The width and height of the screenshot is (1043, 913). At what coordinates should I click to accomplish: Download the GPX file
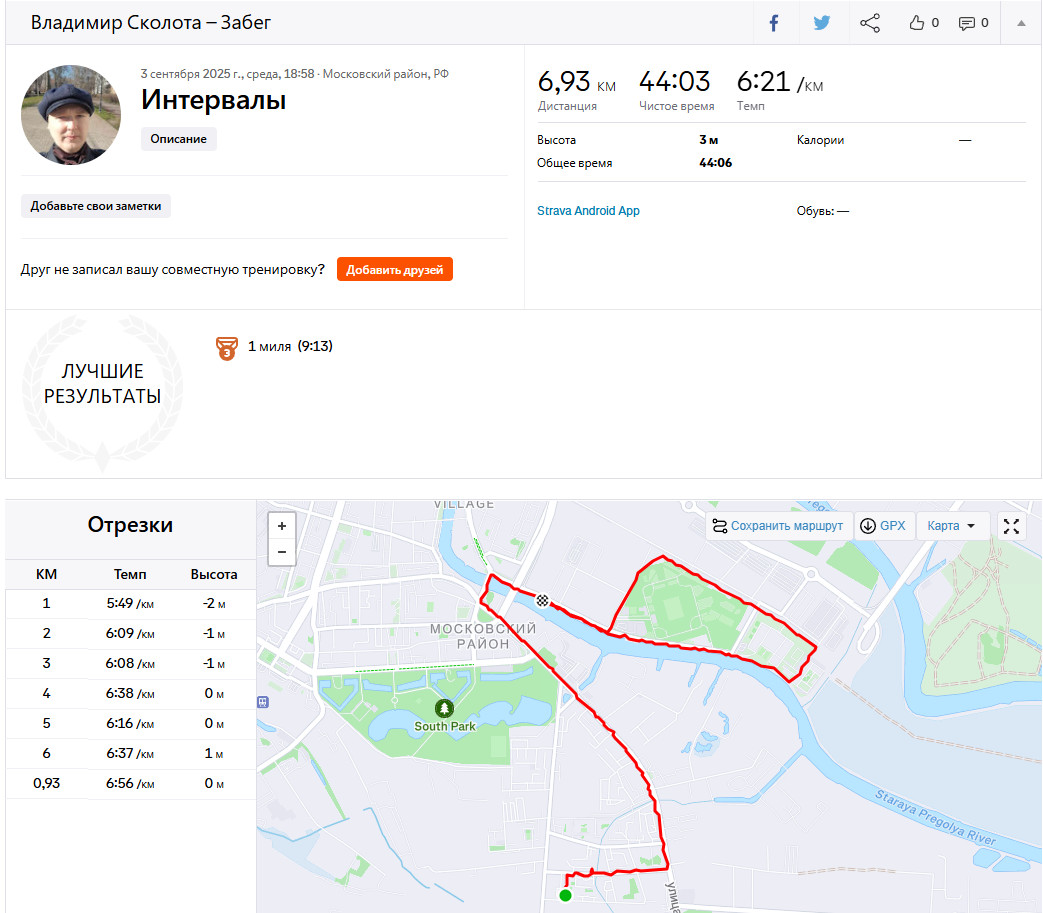(883, 526)
